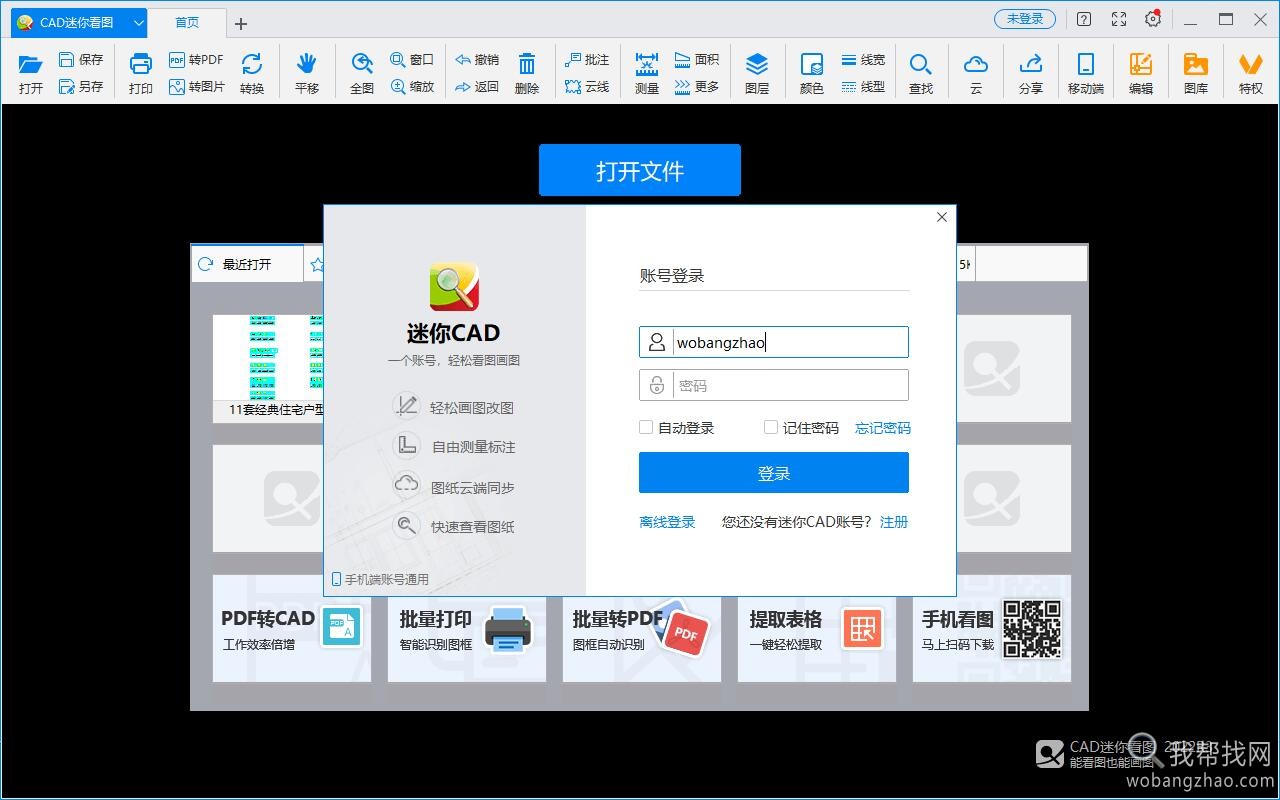Click the 删除 trash icon
The width and height of the screenshot is (1280, 800).
click(527, 64)
